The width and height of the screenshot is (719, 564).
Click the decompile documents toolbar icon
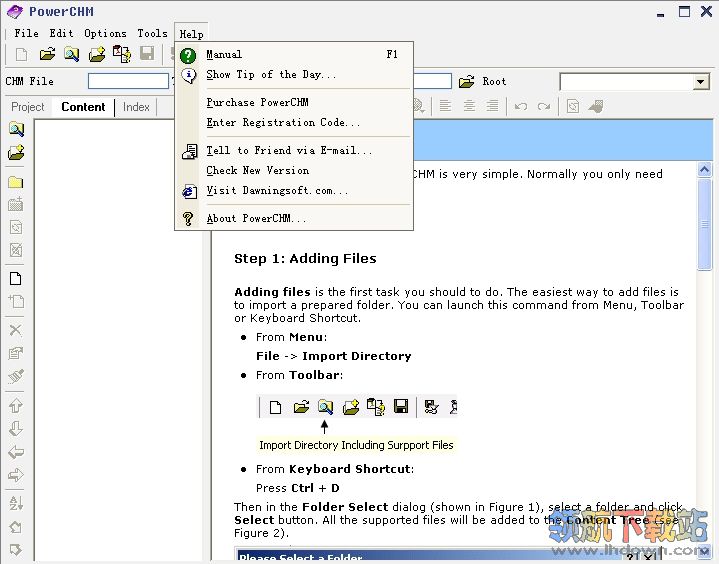click(x=122, y=54)
